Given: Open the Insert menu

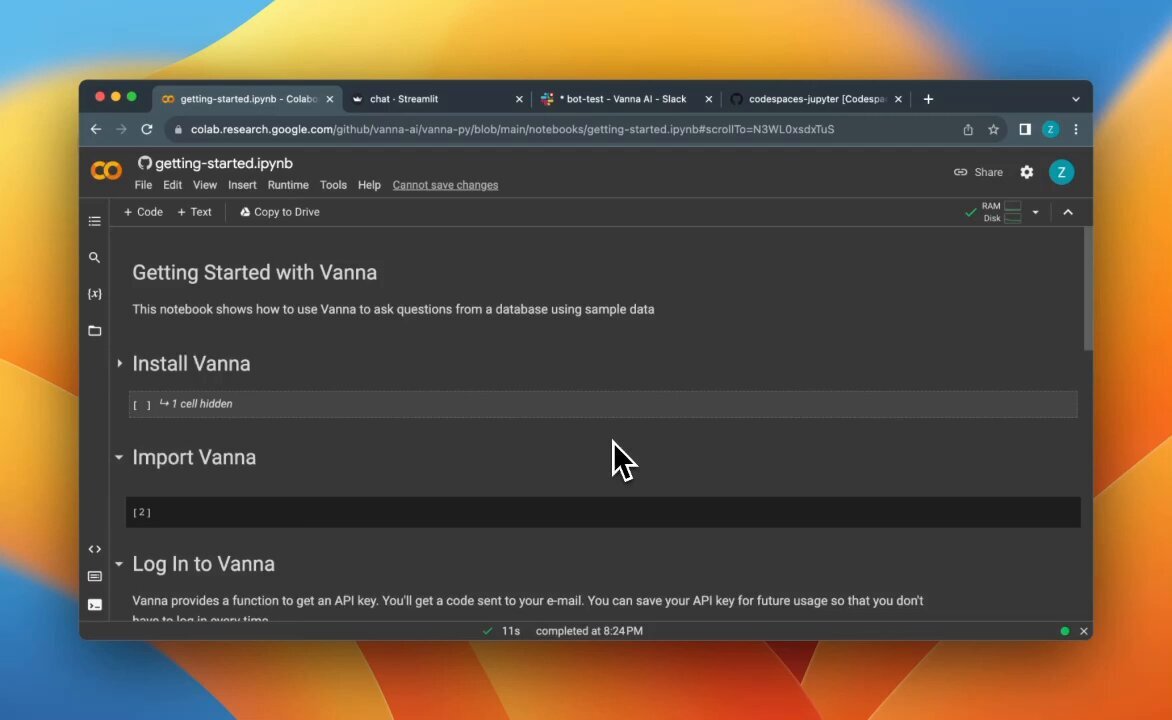Looking at the screenshot, I should [242, 185].
